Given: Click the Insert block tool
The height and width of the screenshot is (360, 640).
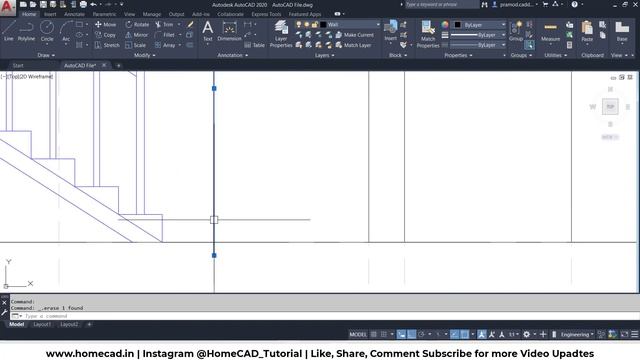Looking at the screenshot, I should pos(390,31).
